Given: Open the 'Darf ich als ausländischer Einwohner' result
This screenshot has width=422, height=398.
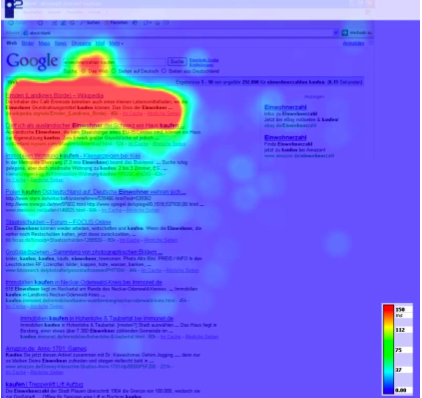Looking at the screenshot, I should (95, 126).
